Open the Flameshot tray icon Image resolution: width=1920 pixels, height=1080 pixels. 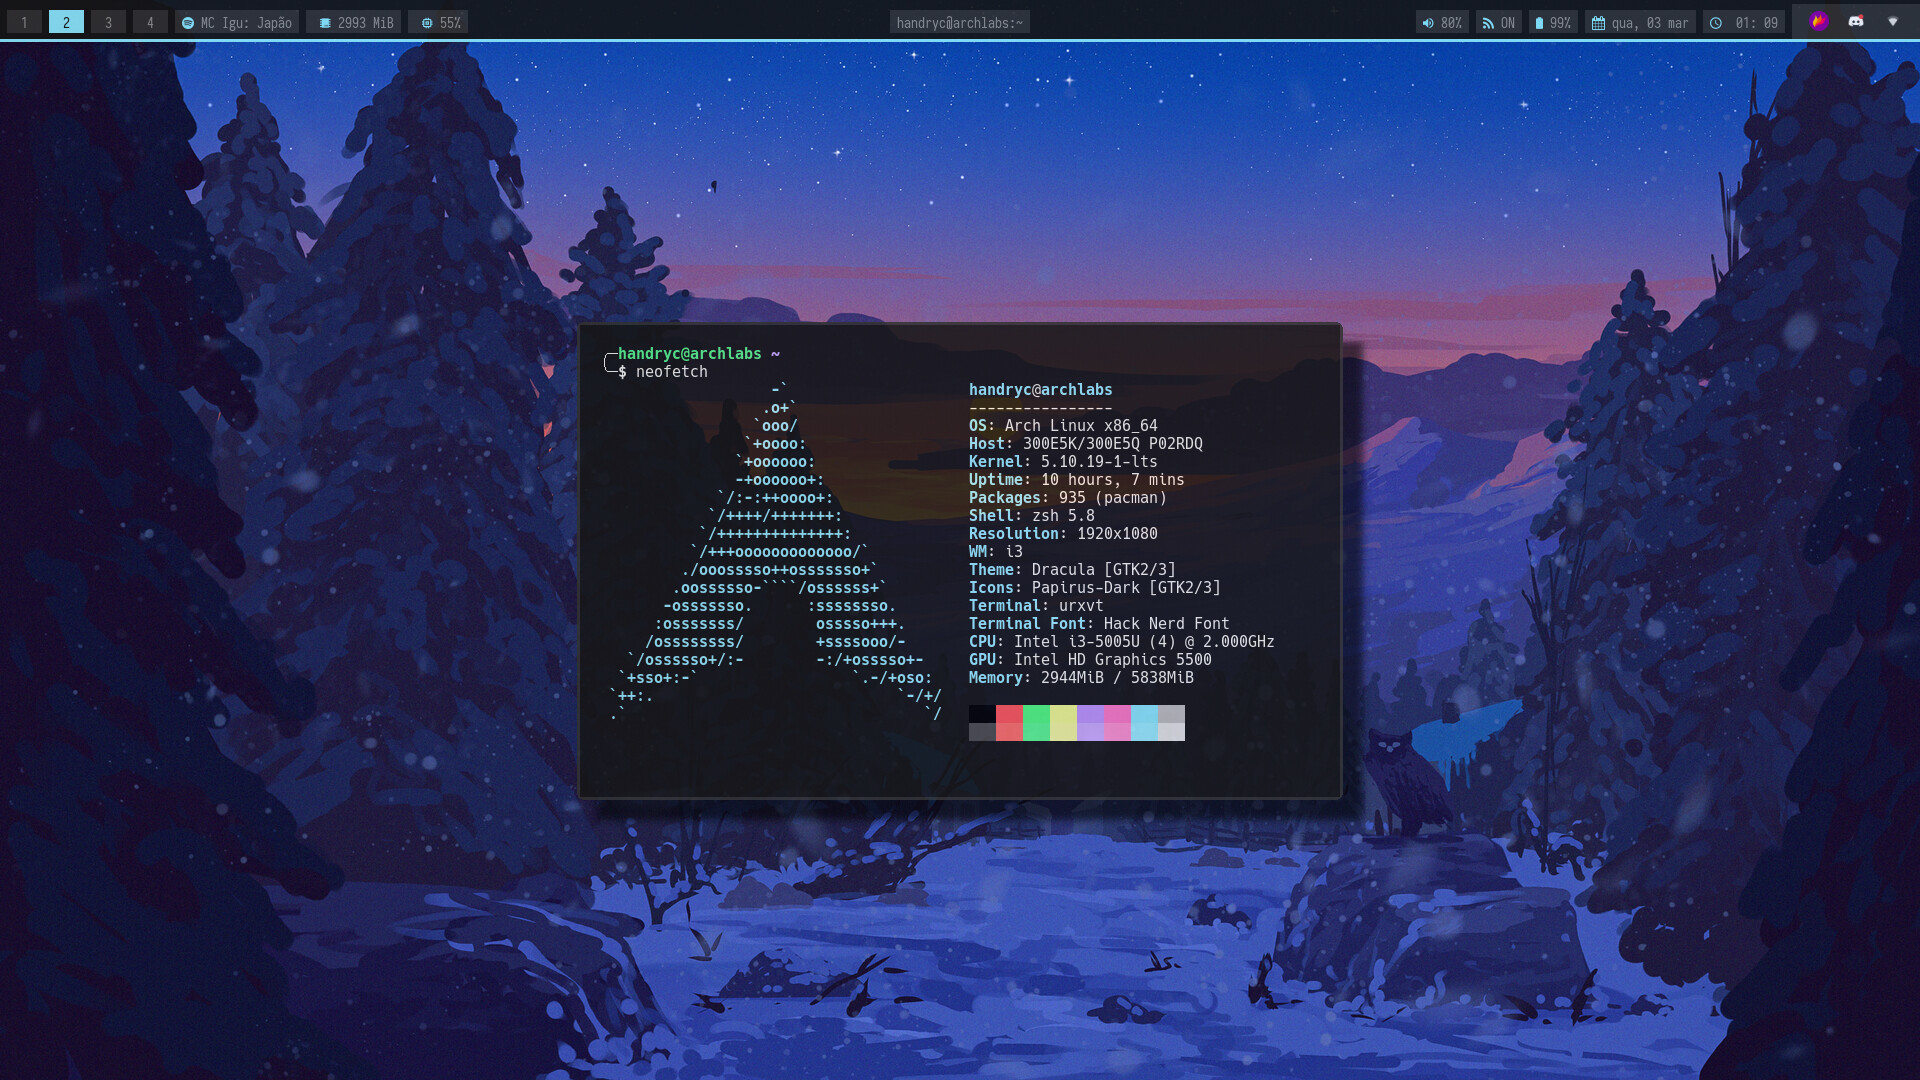[1819, 21]
